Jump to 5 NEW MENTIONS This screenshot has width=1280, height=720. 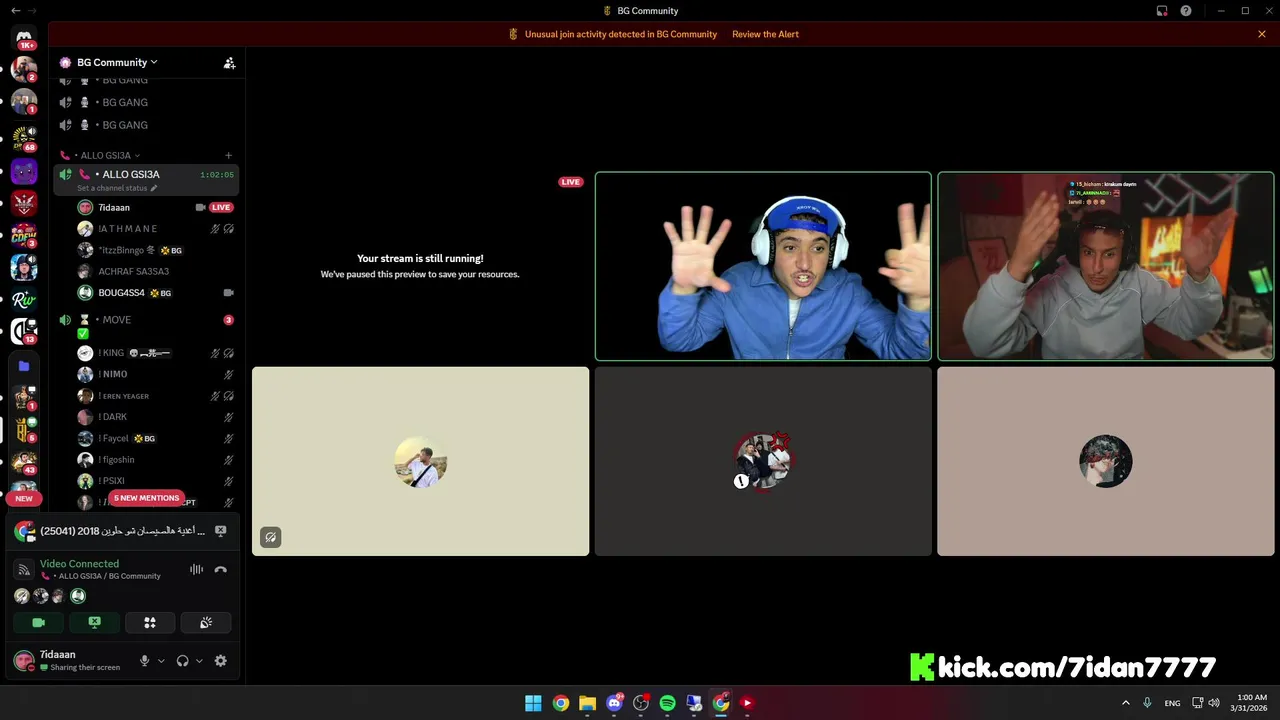[146, 498]
